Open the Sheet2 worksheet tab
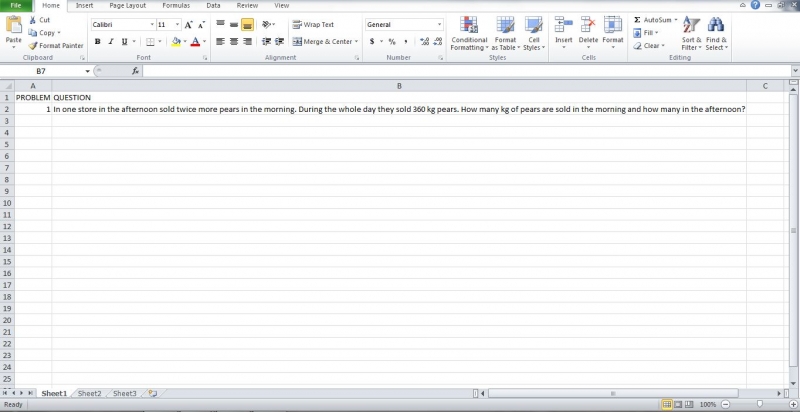This screenshot has height=412, width=800. [90, 394]
